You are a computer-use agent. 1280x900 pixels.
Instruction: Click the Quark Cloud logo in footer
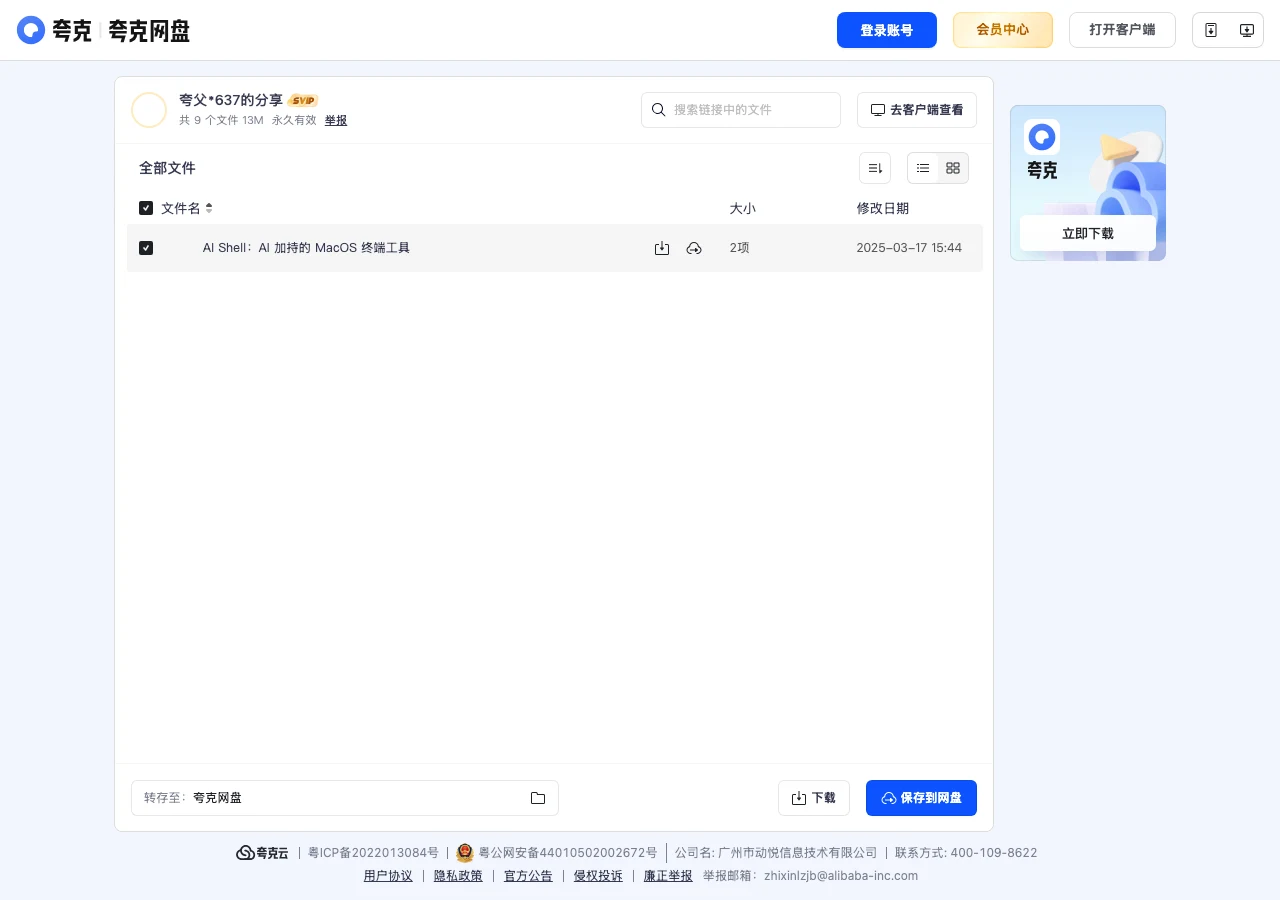(262, 853)
